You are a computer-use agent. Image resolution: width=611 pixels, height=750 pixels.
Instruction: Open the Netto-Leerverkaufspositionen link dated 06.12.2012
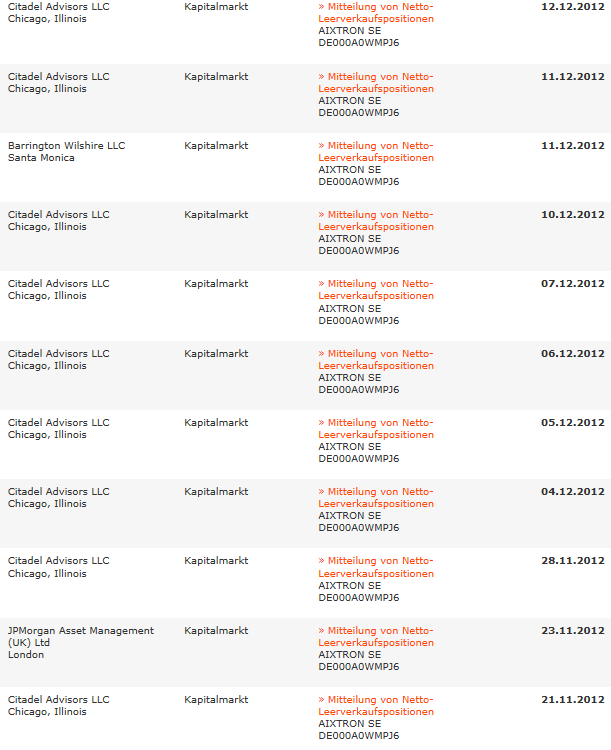click(x=376, y=359)
